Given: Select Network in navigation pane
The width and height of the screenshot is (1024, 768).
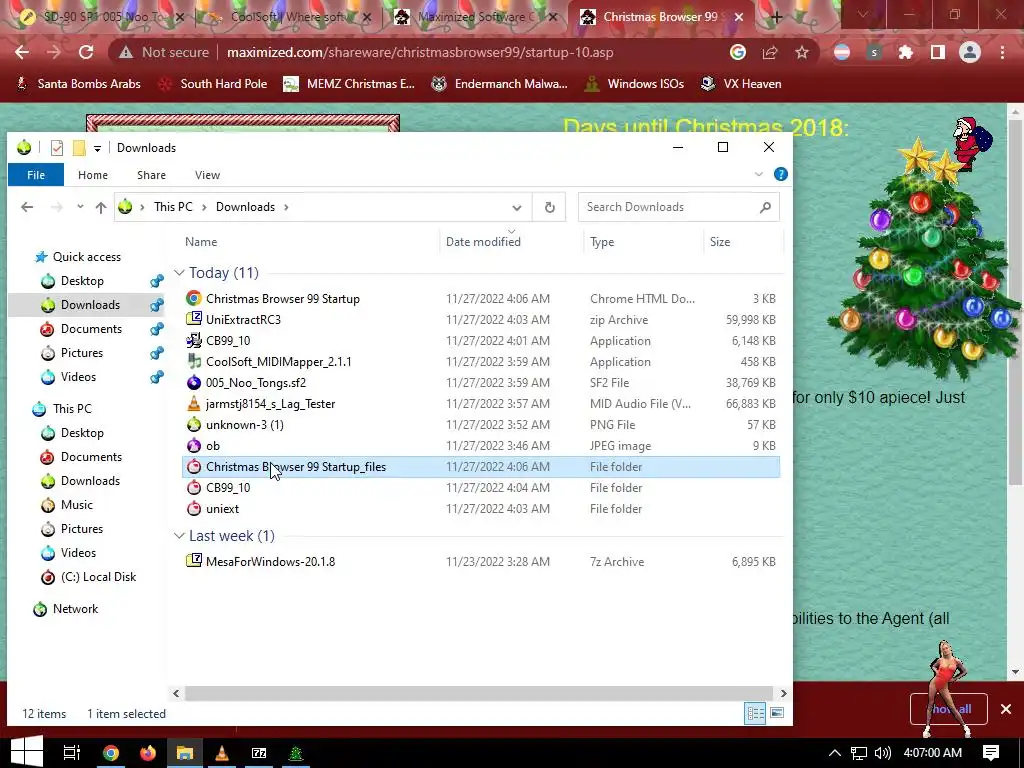Looking at the screenshot, I should click(75, 609).
